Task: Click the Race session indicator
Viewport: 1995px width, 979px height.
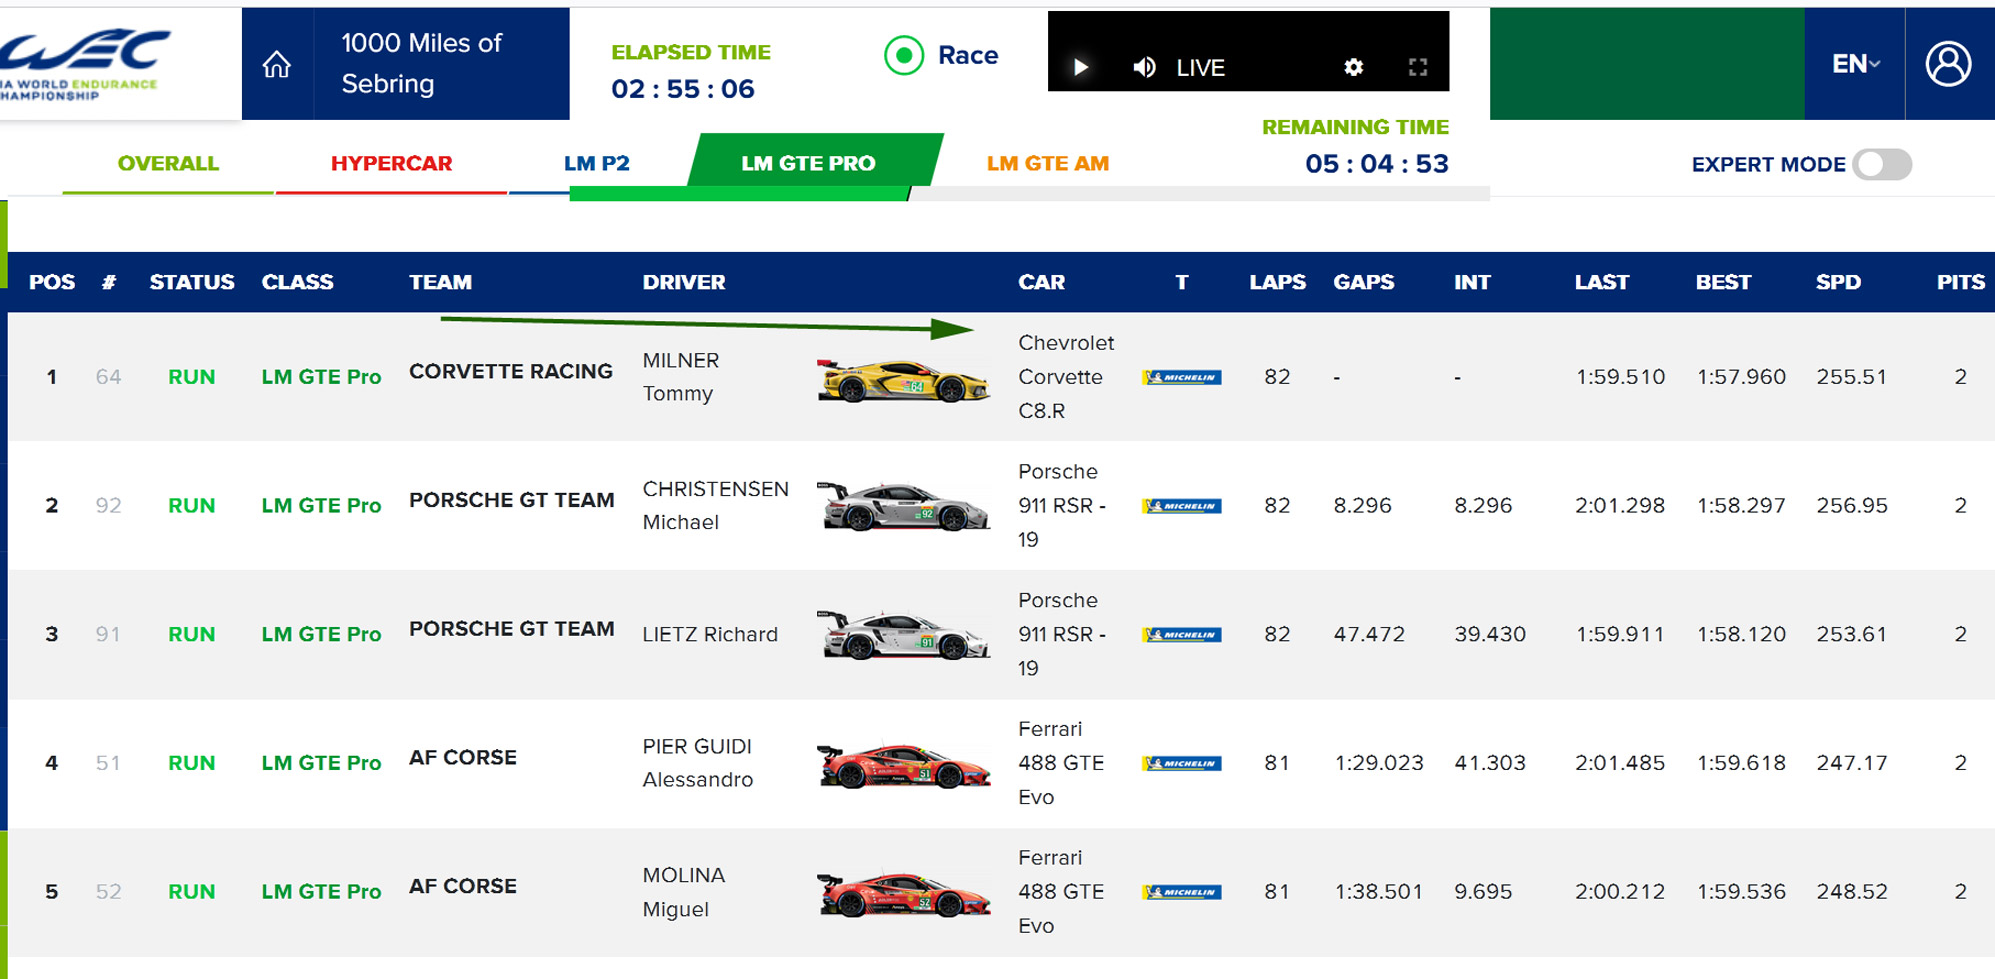Action: point(941,55)
